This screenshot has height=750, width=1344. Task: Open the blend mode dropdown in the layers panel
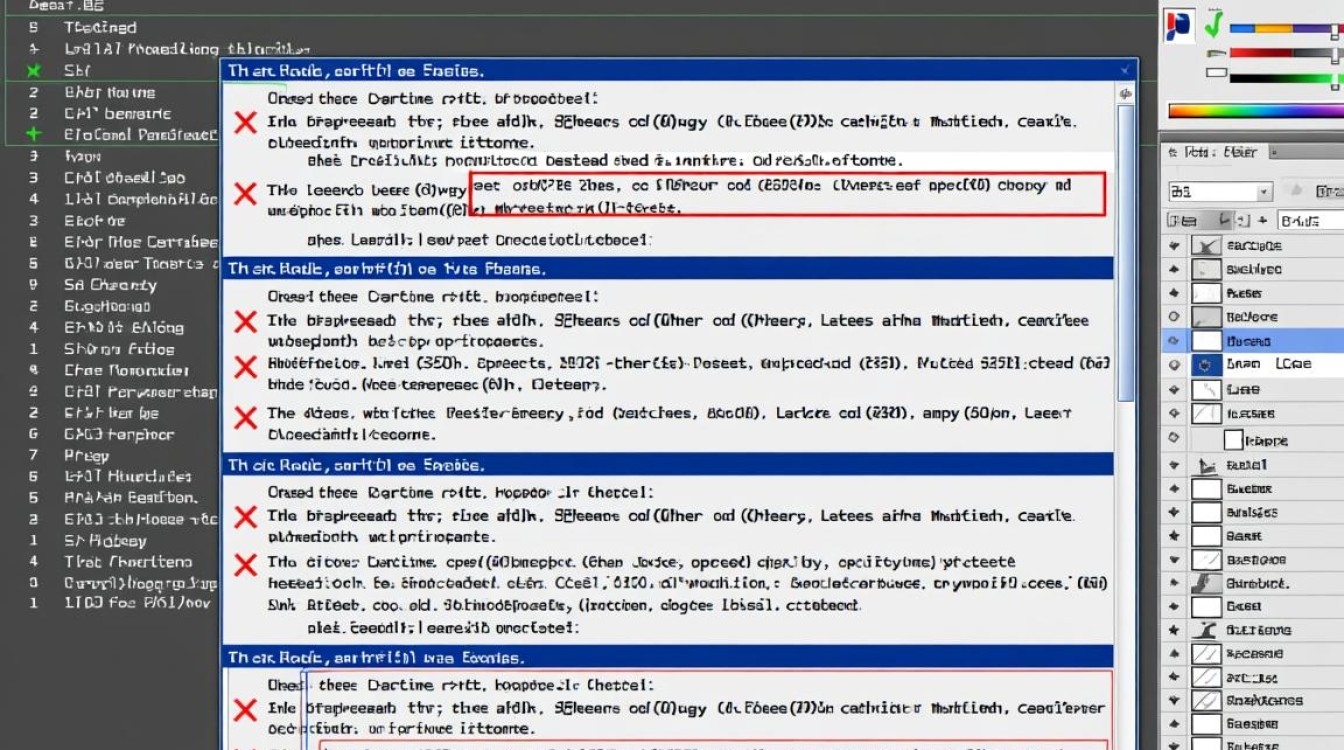click(1220, 192)
